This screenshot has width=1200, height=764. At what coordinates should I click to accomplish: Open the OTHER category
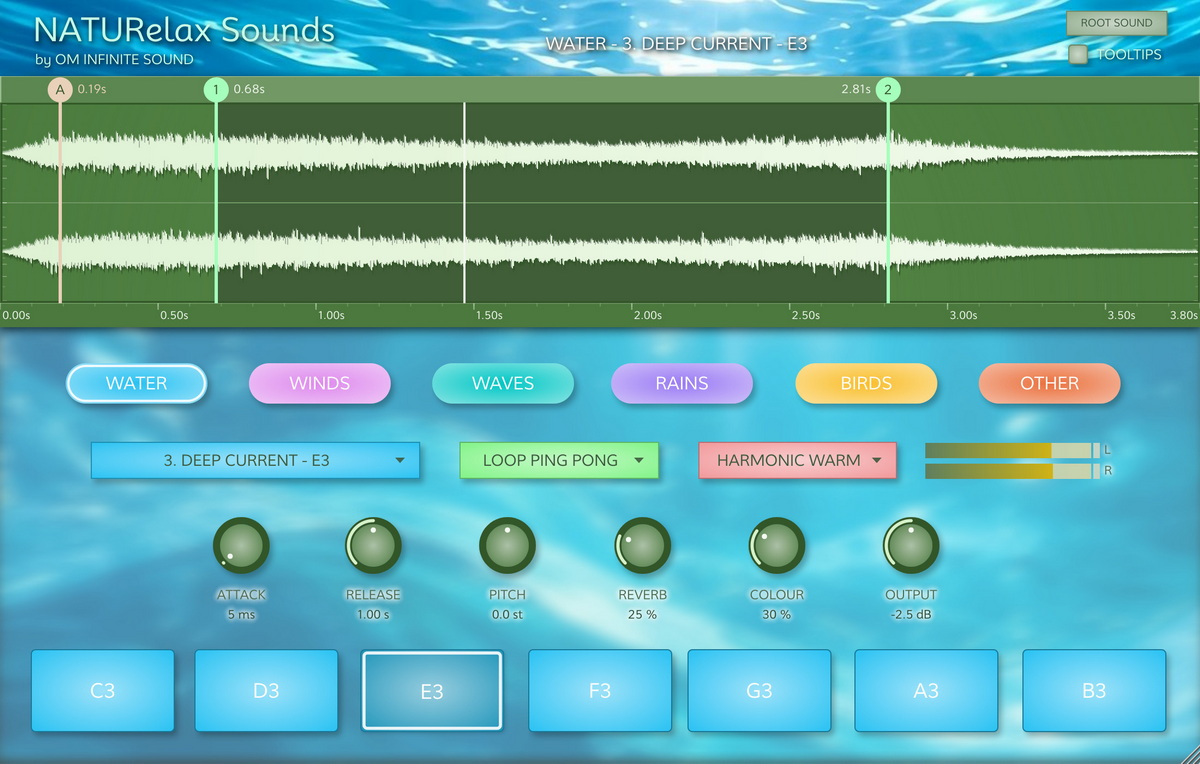point(1049,383)
